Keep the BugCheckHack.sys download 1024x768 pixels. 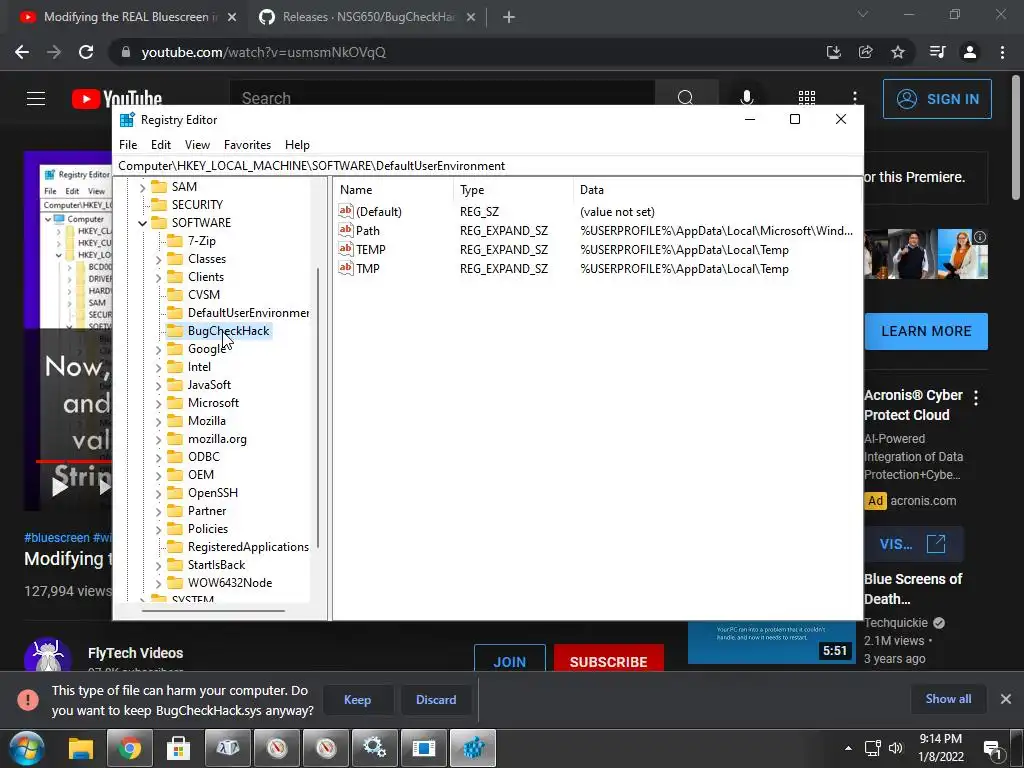pos(357,699)
